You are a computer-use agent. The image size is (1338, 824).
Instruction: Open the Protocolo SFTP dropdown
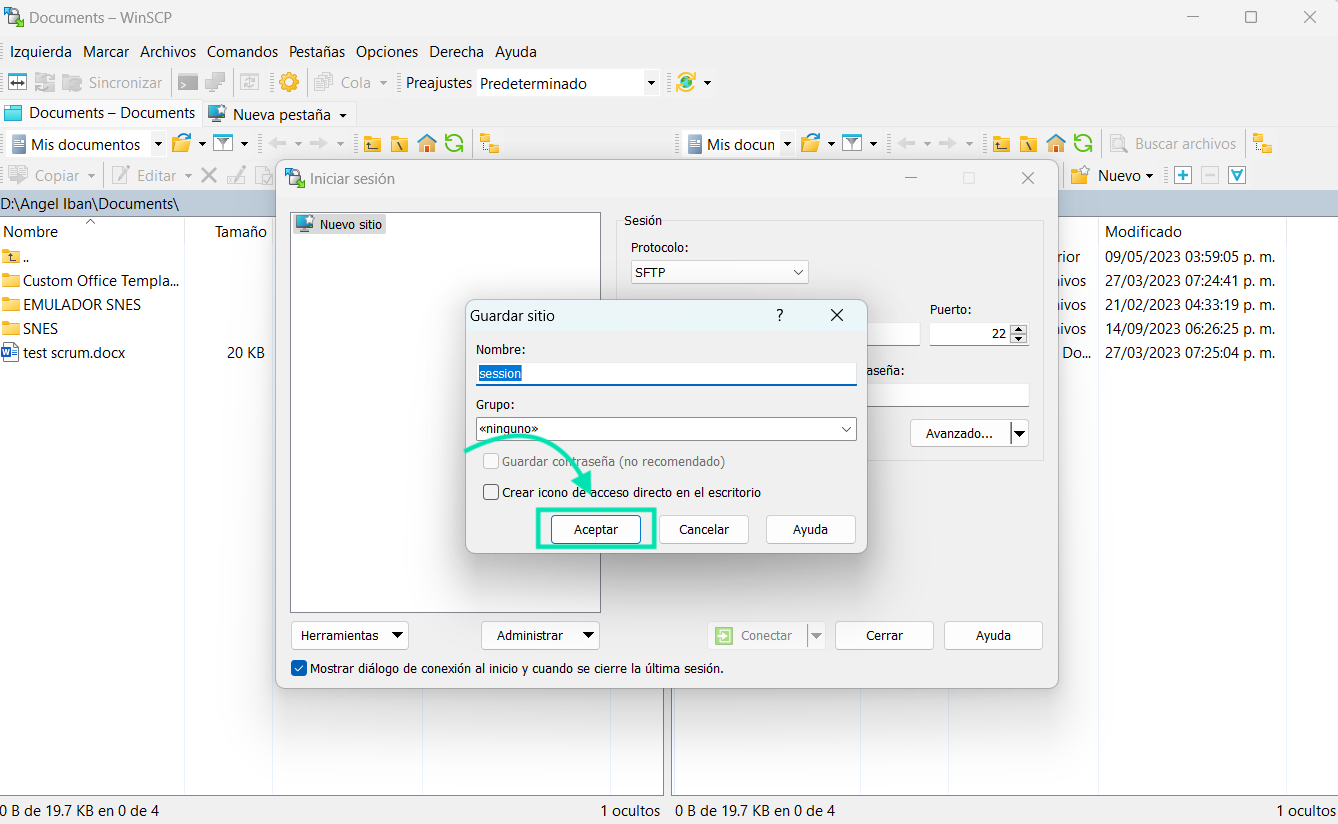point(720,272)
